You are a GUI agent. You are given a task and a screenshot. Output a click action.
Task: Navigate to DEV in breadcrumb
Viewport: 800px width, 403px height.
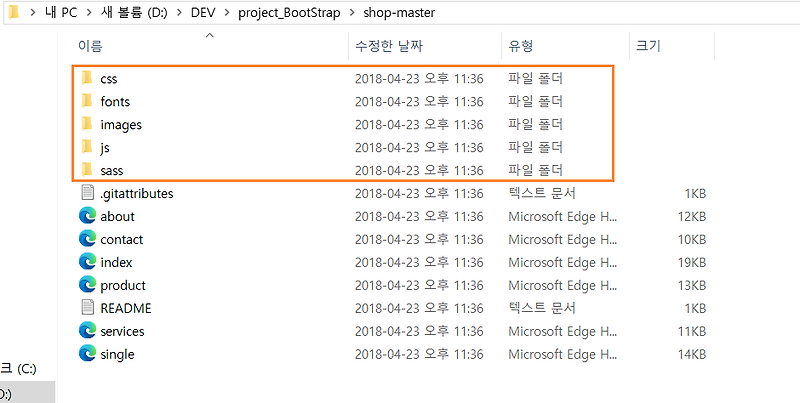coord(204,13)
